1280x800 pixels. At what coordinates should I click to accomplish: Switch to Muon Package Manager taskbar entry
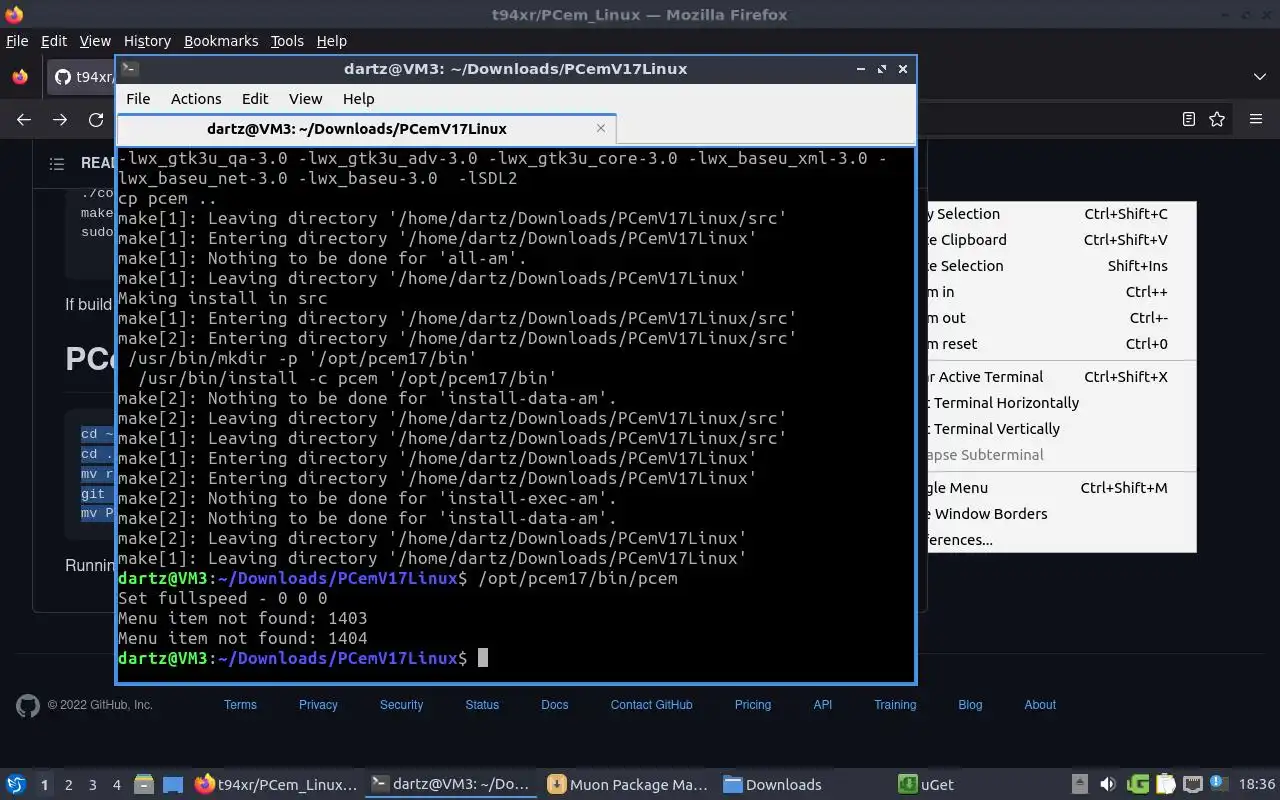pyautogui.click(x=627, y=785)
